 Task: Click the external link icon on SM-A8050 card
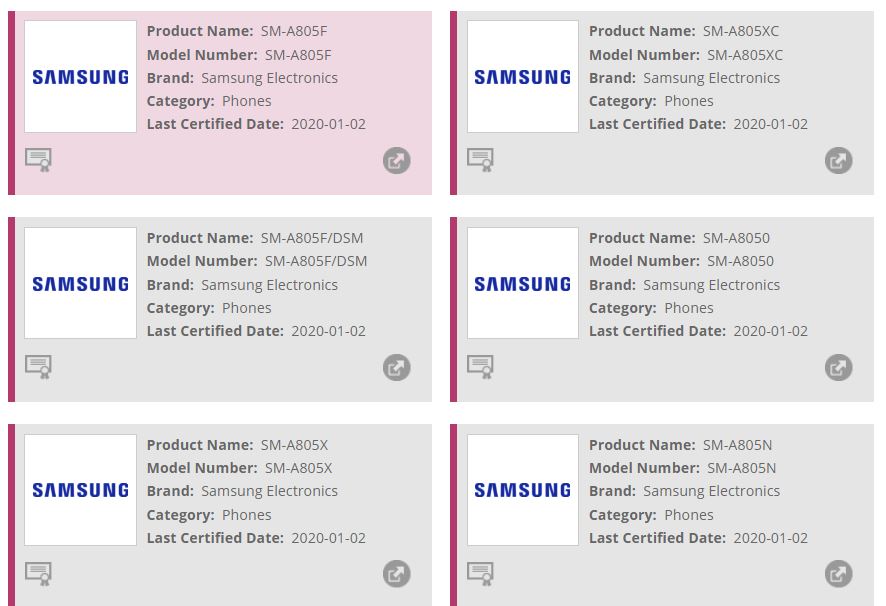click(x=838, y=367)
